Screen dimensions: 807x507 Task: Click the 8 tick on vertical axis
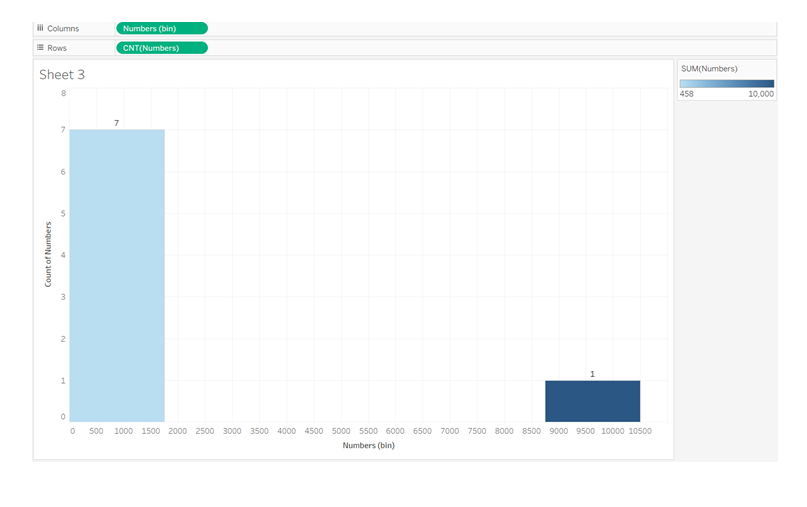tap(64, 94)
